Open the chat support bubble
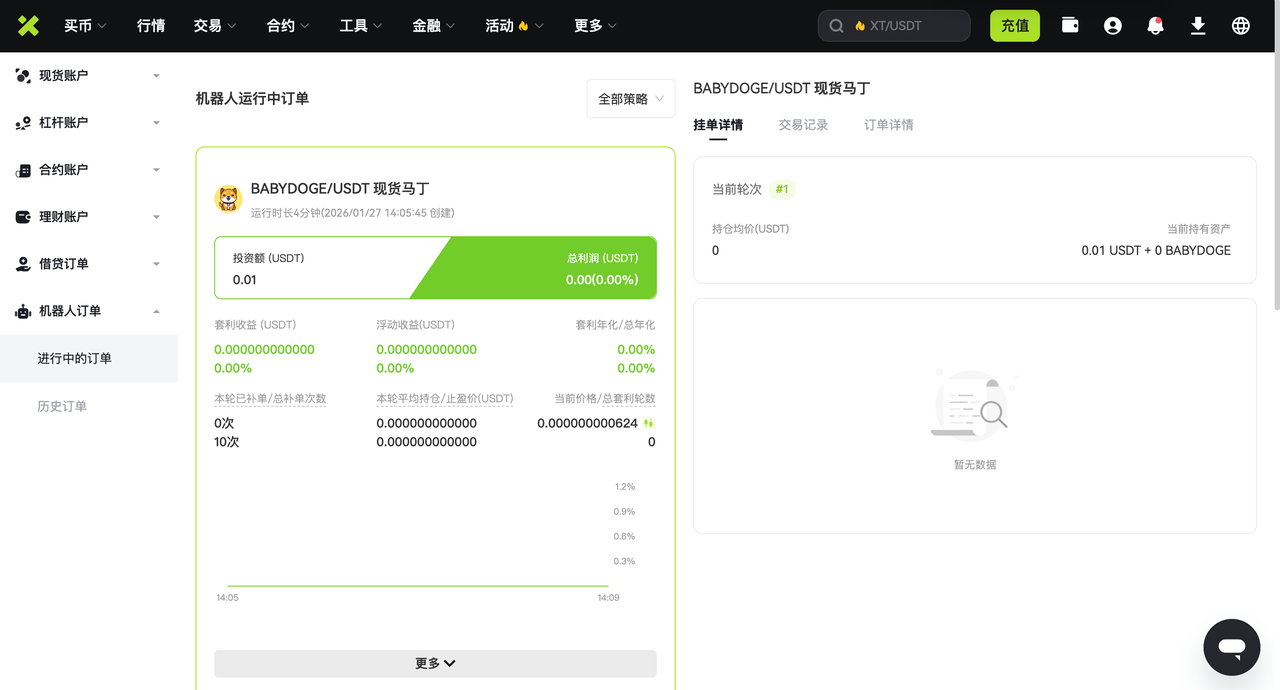1280x690 pixels. [x=1232, y=647]
